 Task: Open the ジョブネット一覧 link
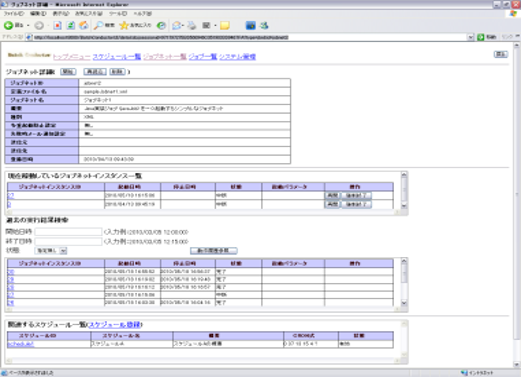click(165, 57)
